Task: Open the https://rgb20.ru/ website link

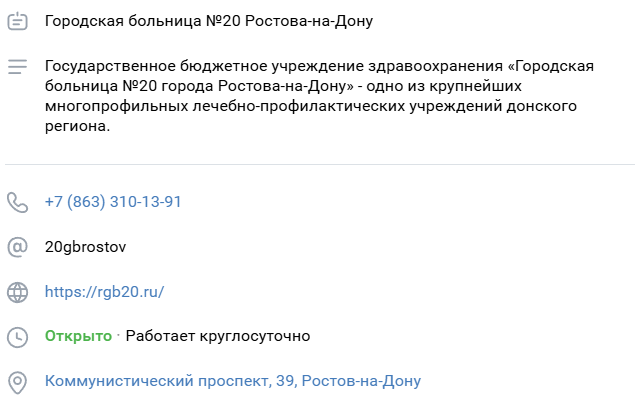Action: coord(104,292)
